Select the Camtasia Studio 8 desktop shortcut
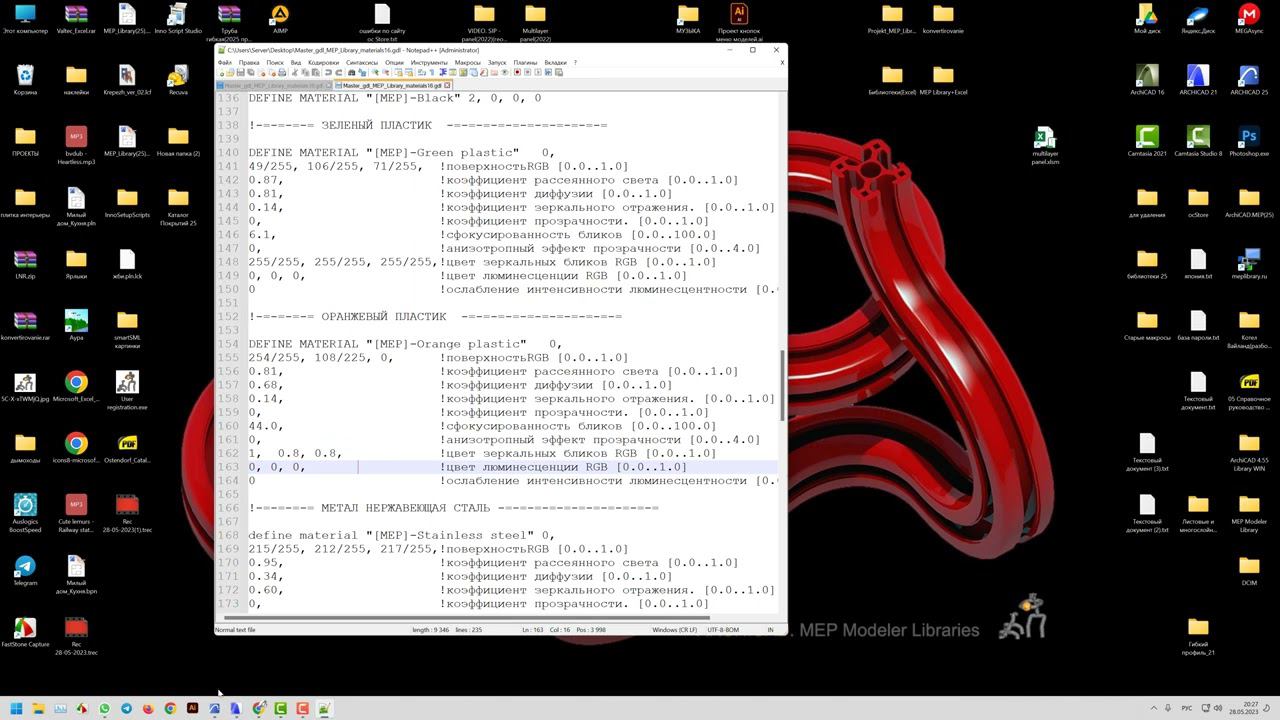 [1198, 138]
